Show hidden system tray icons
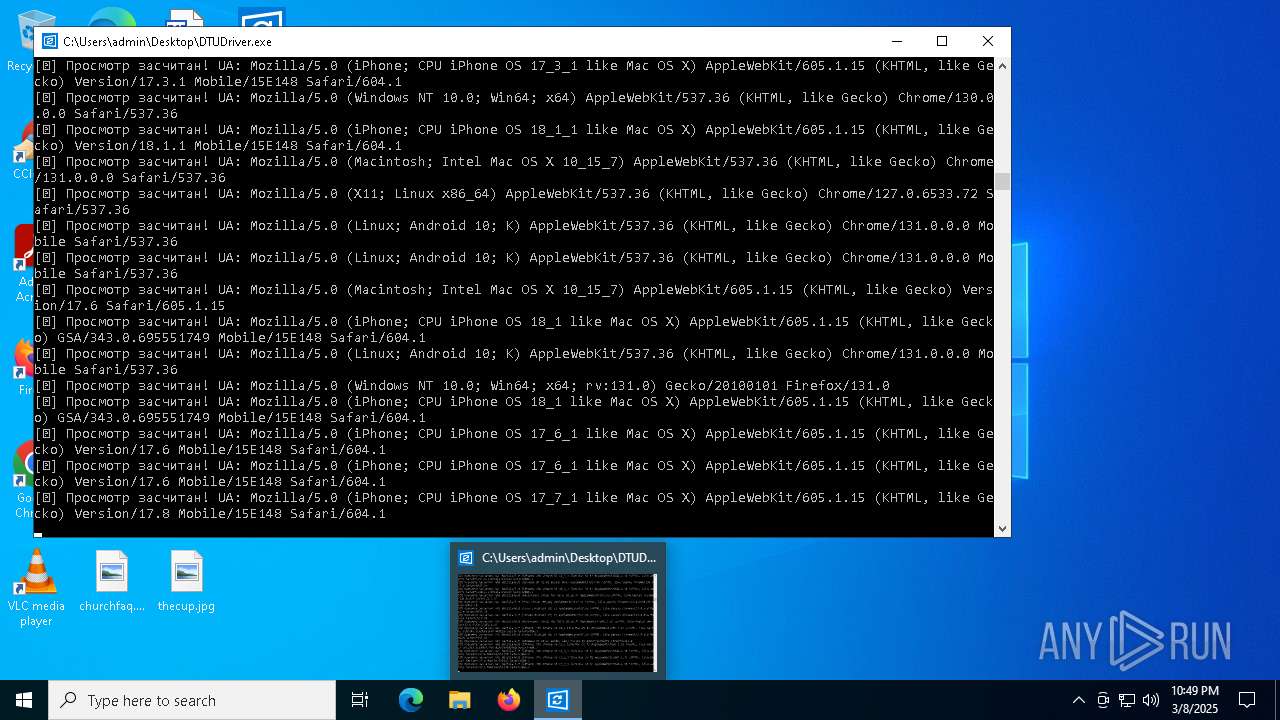Viewport: 1280px width, 720px height. tap(1078, 700)
